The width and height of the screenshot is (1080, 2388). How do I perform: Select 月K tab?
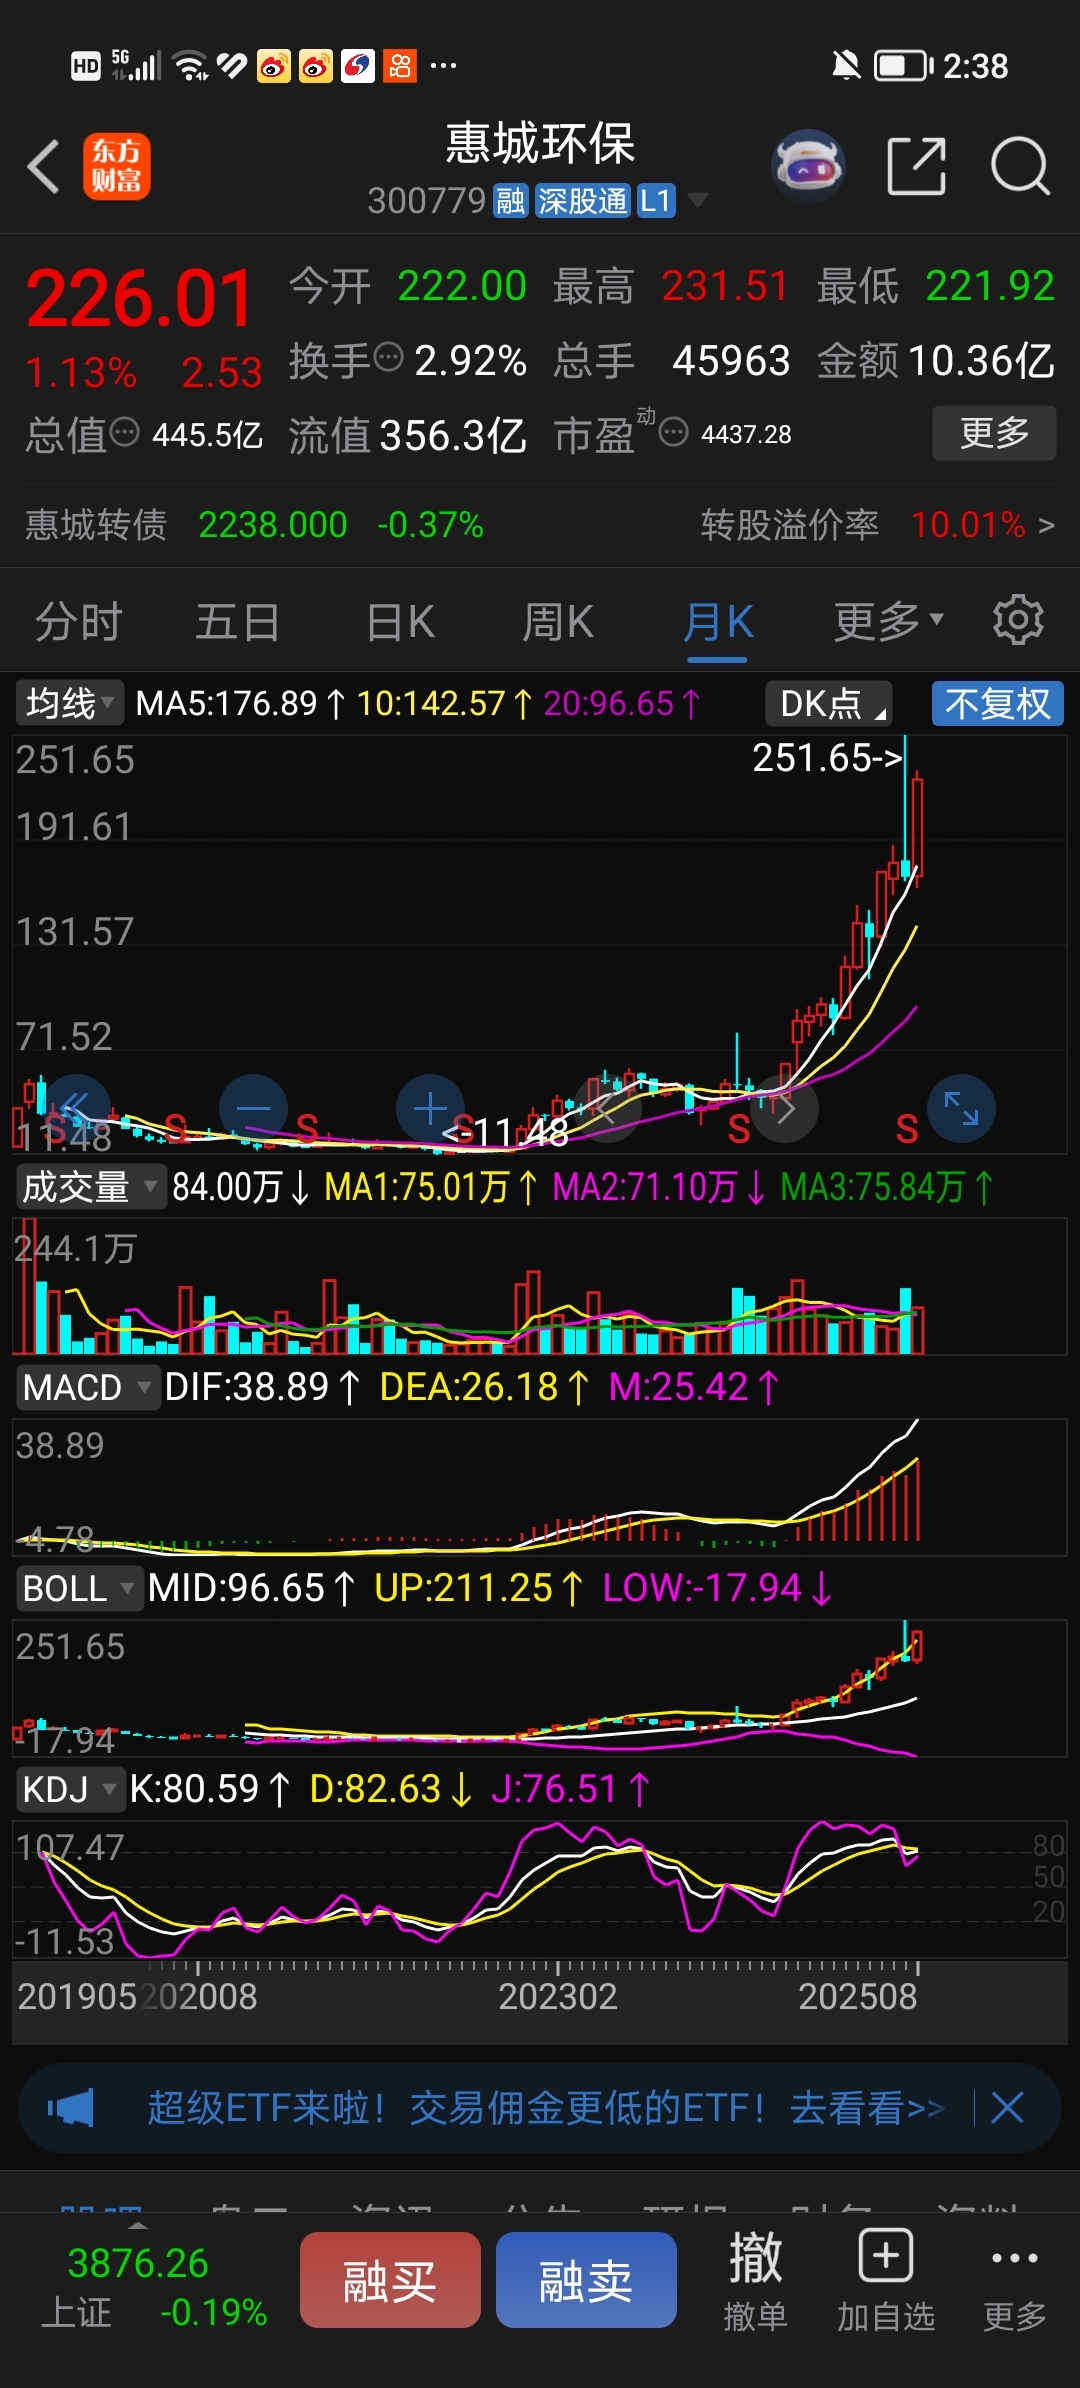point(718,621)
